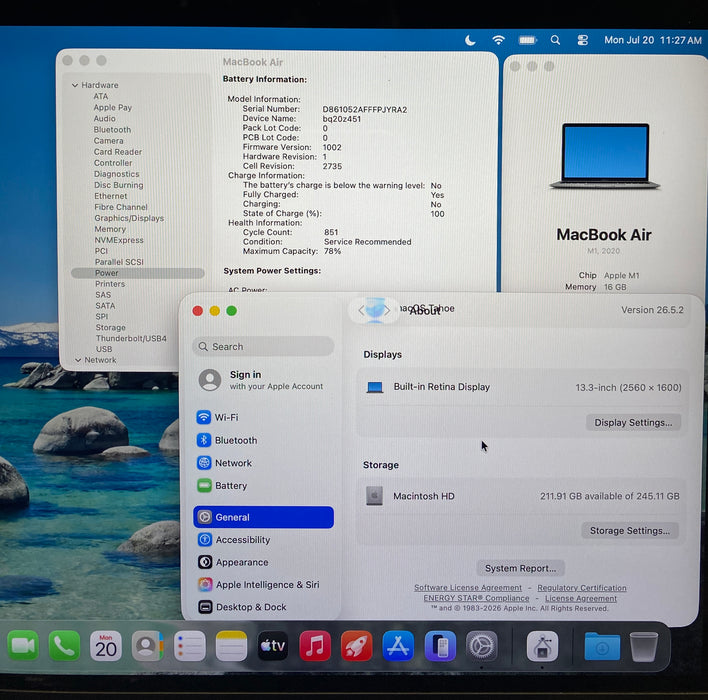Open Appearance in the Settings sidebar

(x=264, y=562)
